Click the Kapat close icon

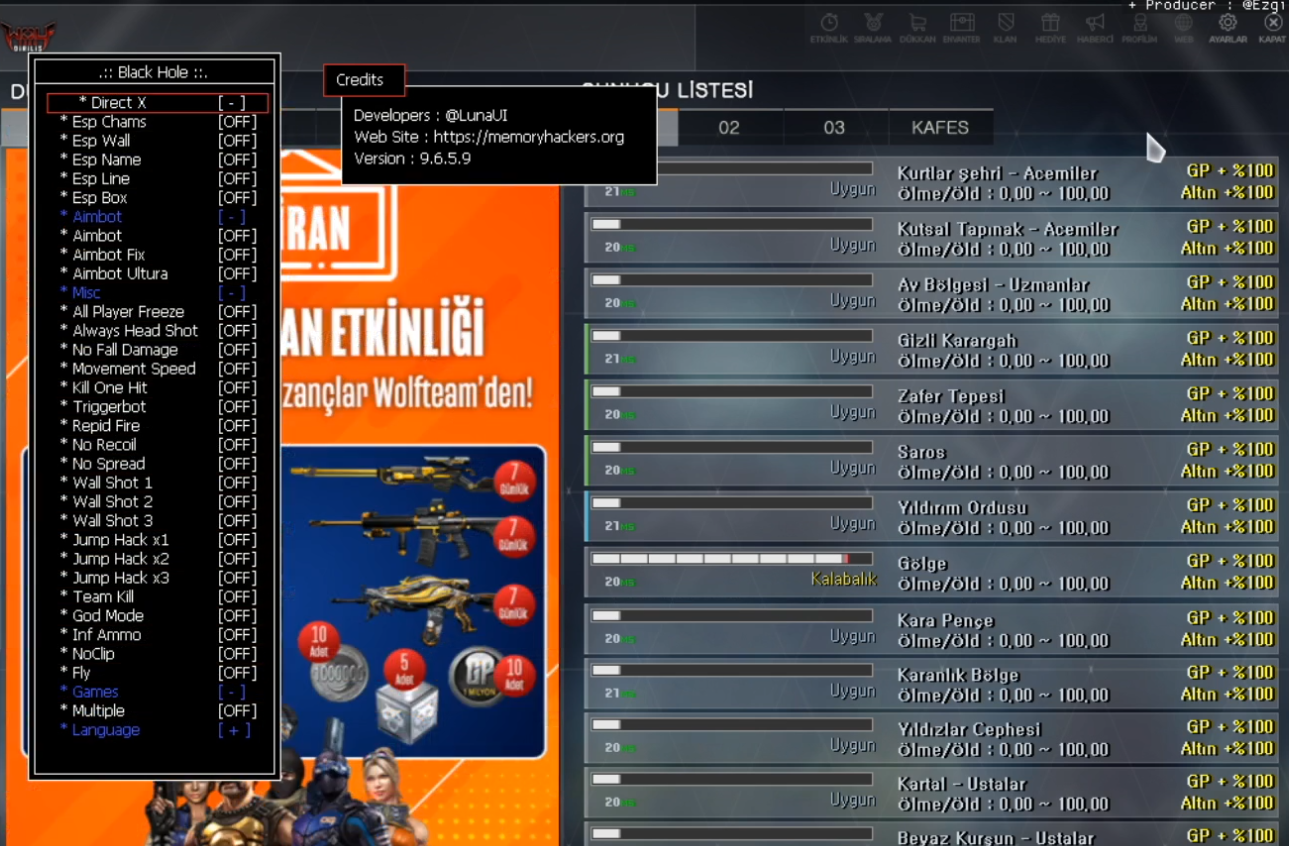[x=1273, y=25]
